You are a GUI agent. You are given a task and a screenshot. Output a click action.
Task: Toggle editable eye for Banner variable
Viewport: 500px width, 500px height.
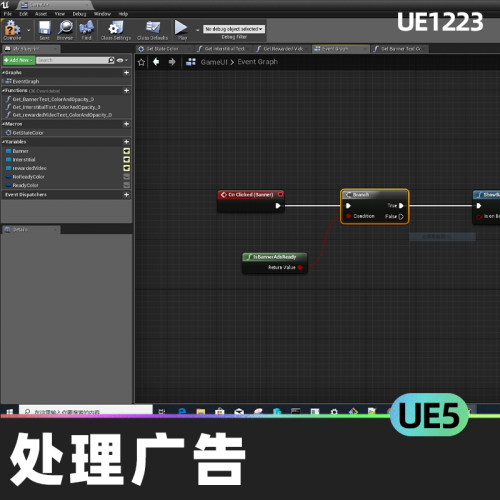click(x=126, y=151)
